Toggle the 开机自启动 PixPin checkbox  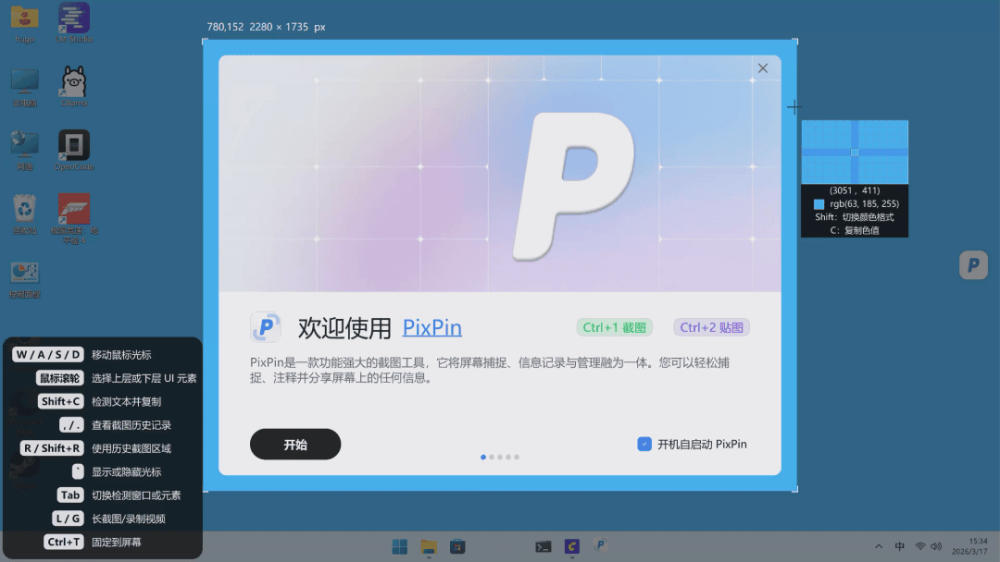pyautogui.click(x=644, y=444)
